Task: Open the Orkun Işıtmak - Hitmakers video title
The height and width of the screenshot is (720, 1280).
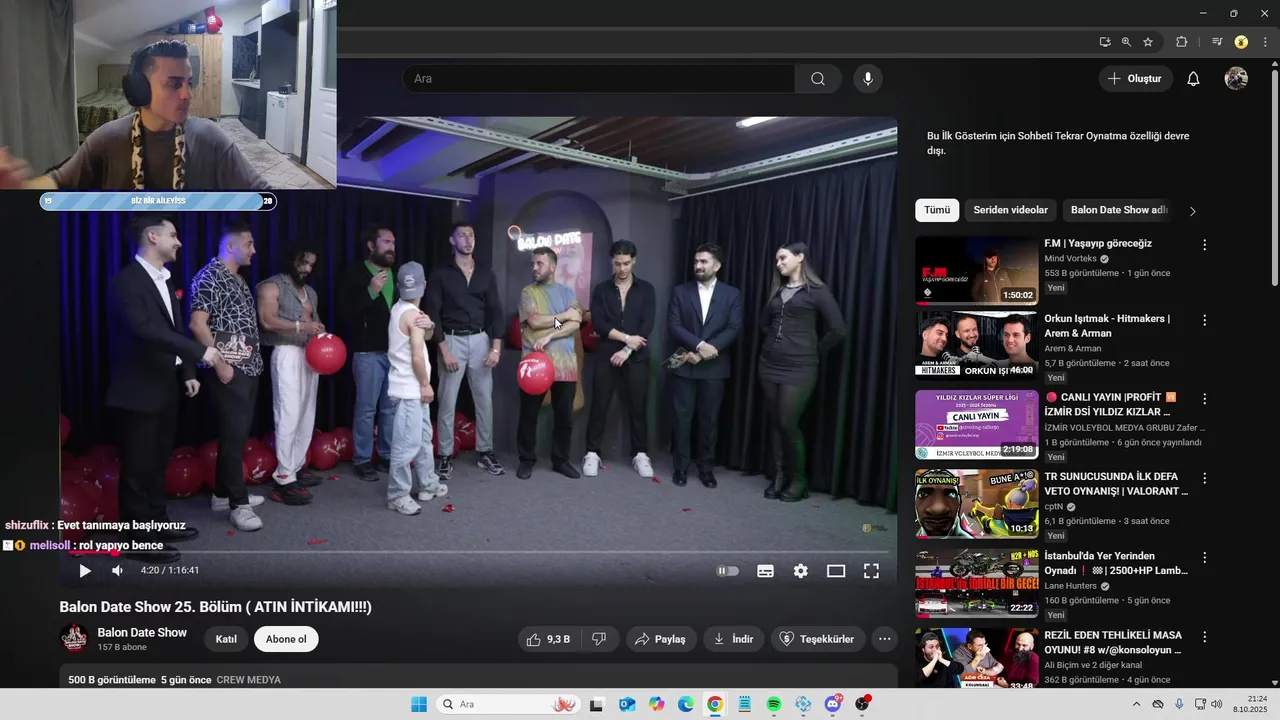Action: coord(1107,326)
